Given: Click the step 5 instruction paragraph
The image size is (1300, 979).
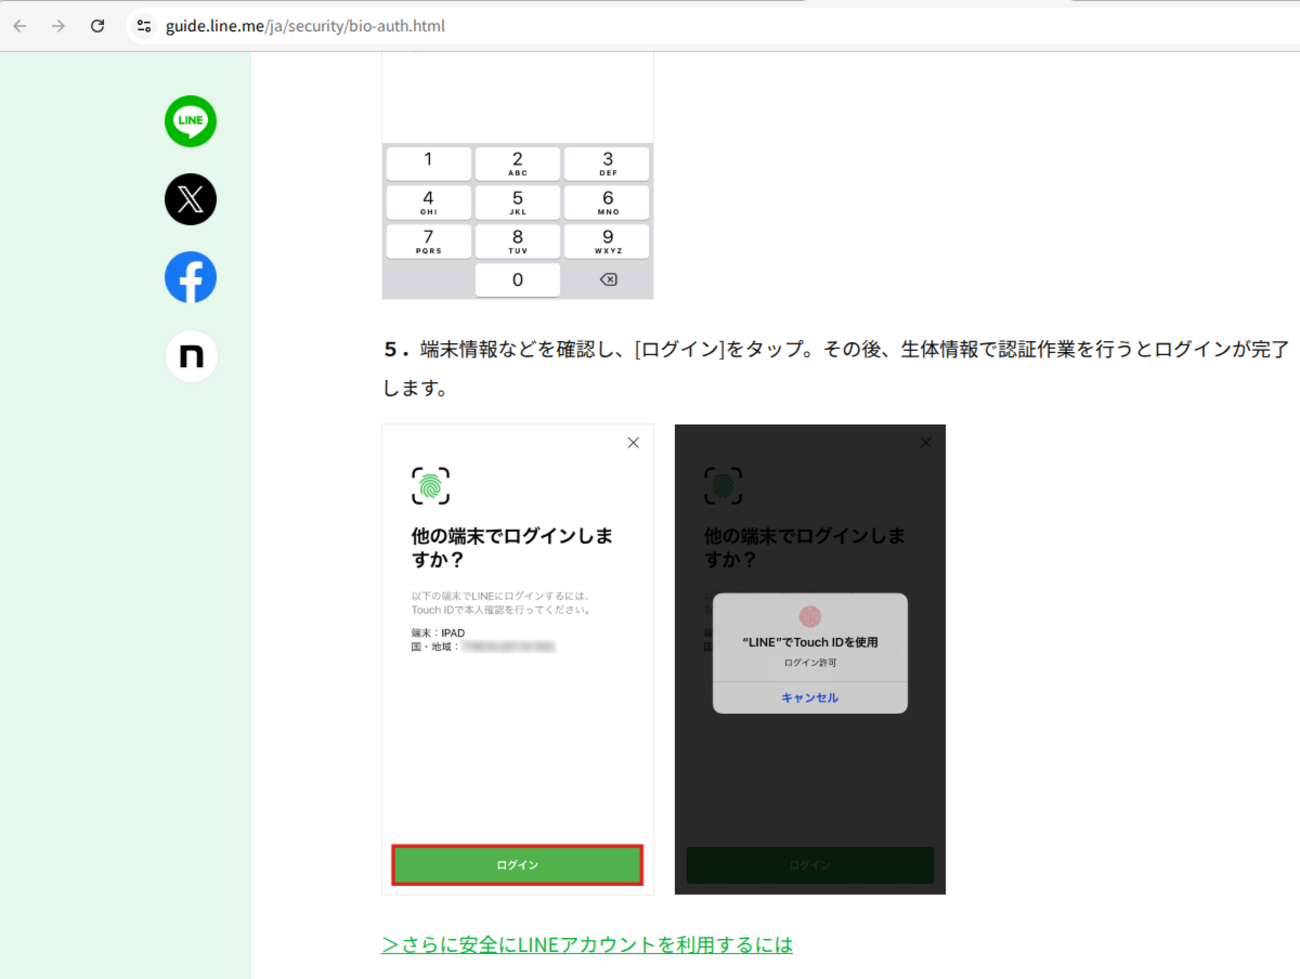Looking at the screenshot, I should point(836,368).
